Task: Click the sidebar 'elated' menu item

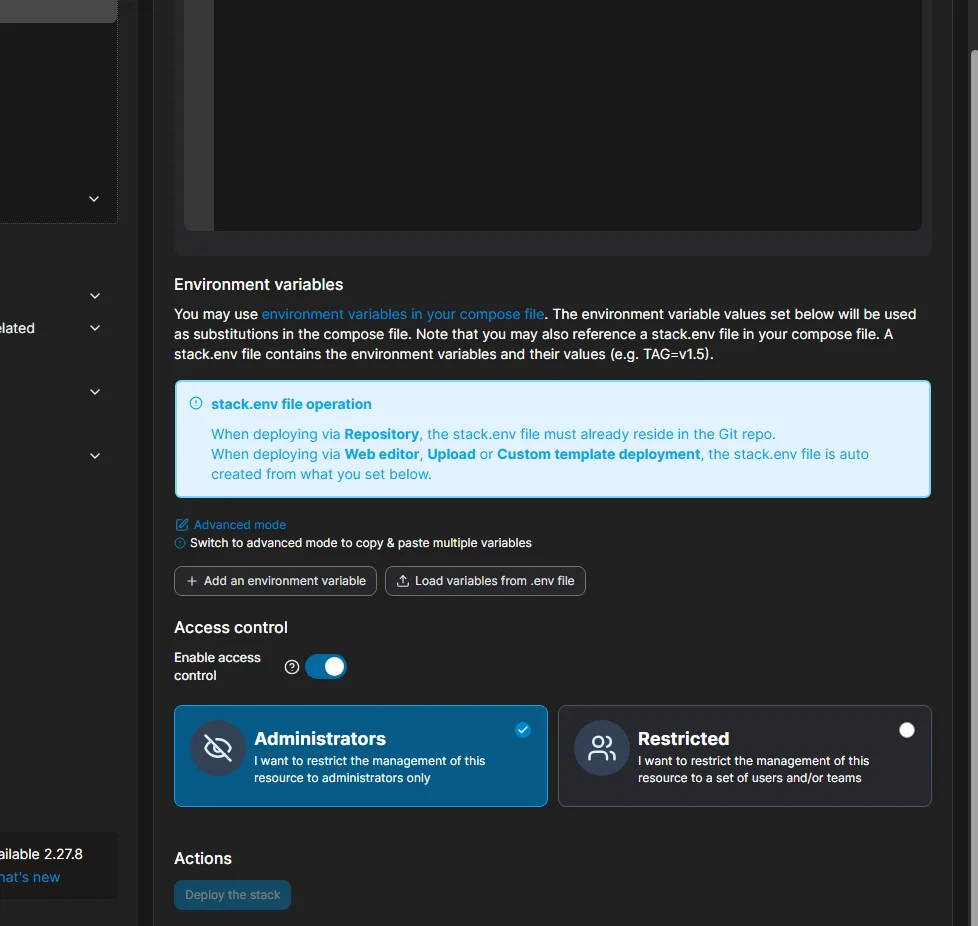Action: pyautogui.click(x=17, y=328)
